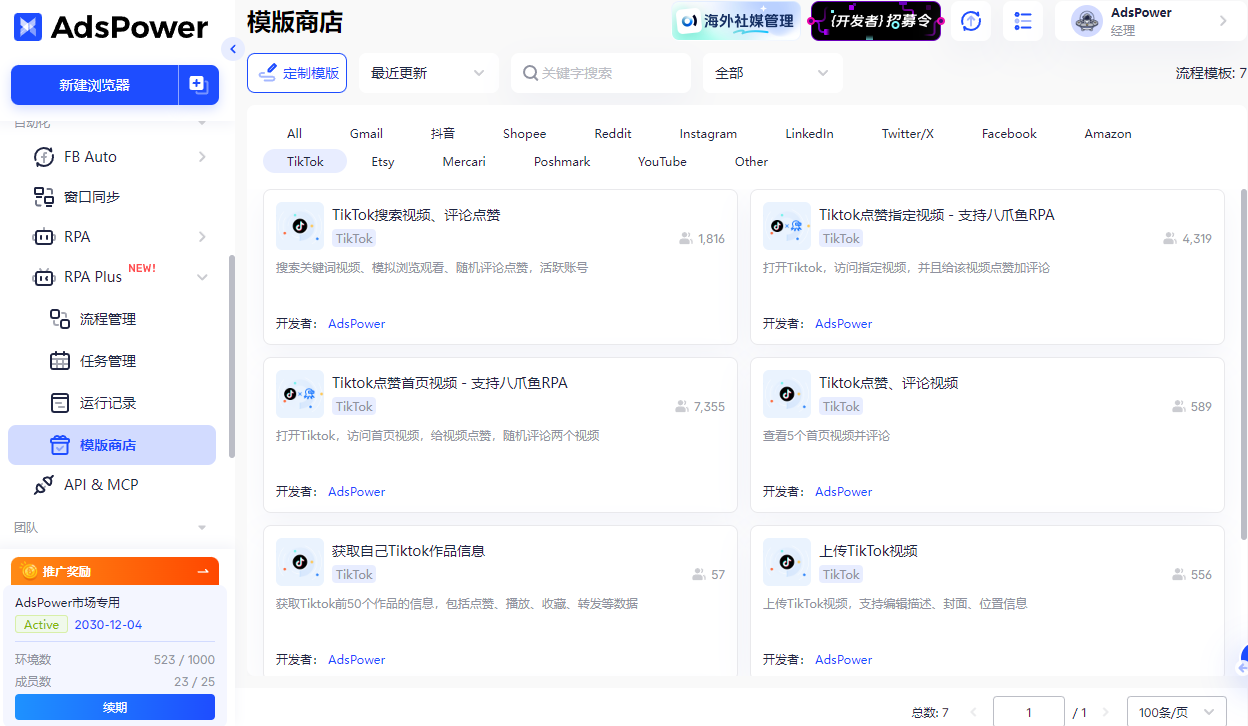Click the sync/refresh icon in top bar
This screenshot has height=726, width=1248.
[970, 21]
